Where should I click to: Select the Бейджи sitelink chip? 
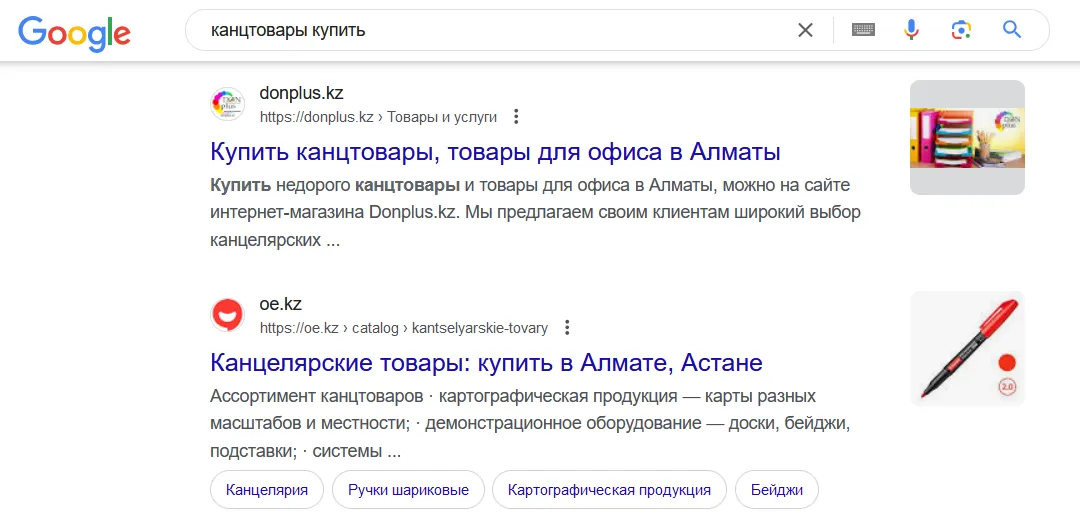click(x=777, y=490)
